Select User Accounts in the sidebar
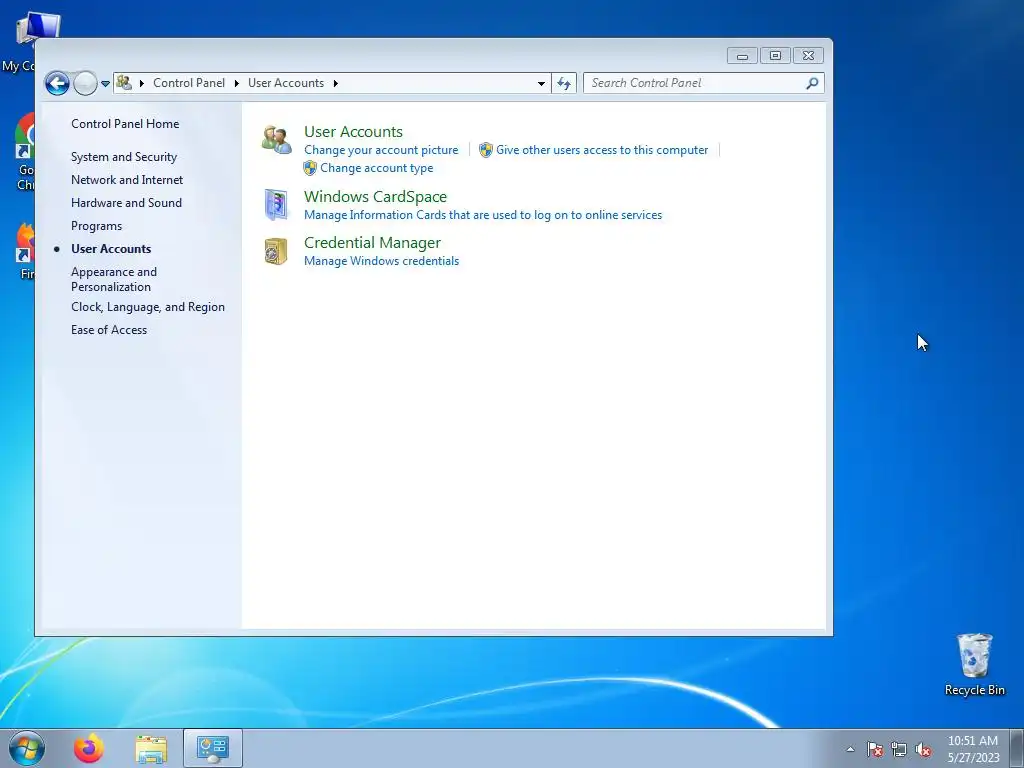The image size is (1024, 768). tap(111, 249)
